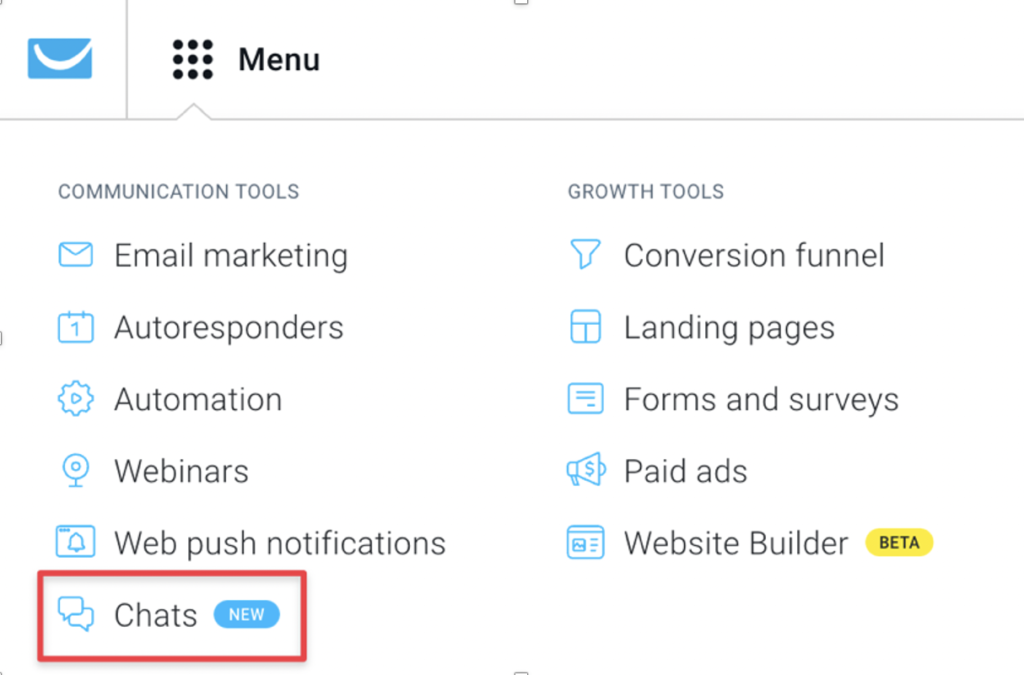
Task: Click the blue NEW badge
Action: point(247,614)
